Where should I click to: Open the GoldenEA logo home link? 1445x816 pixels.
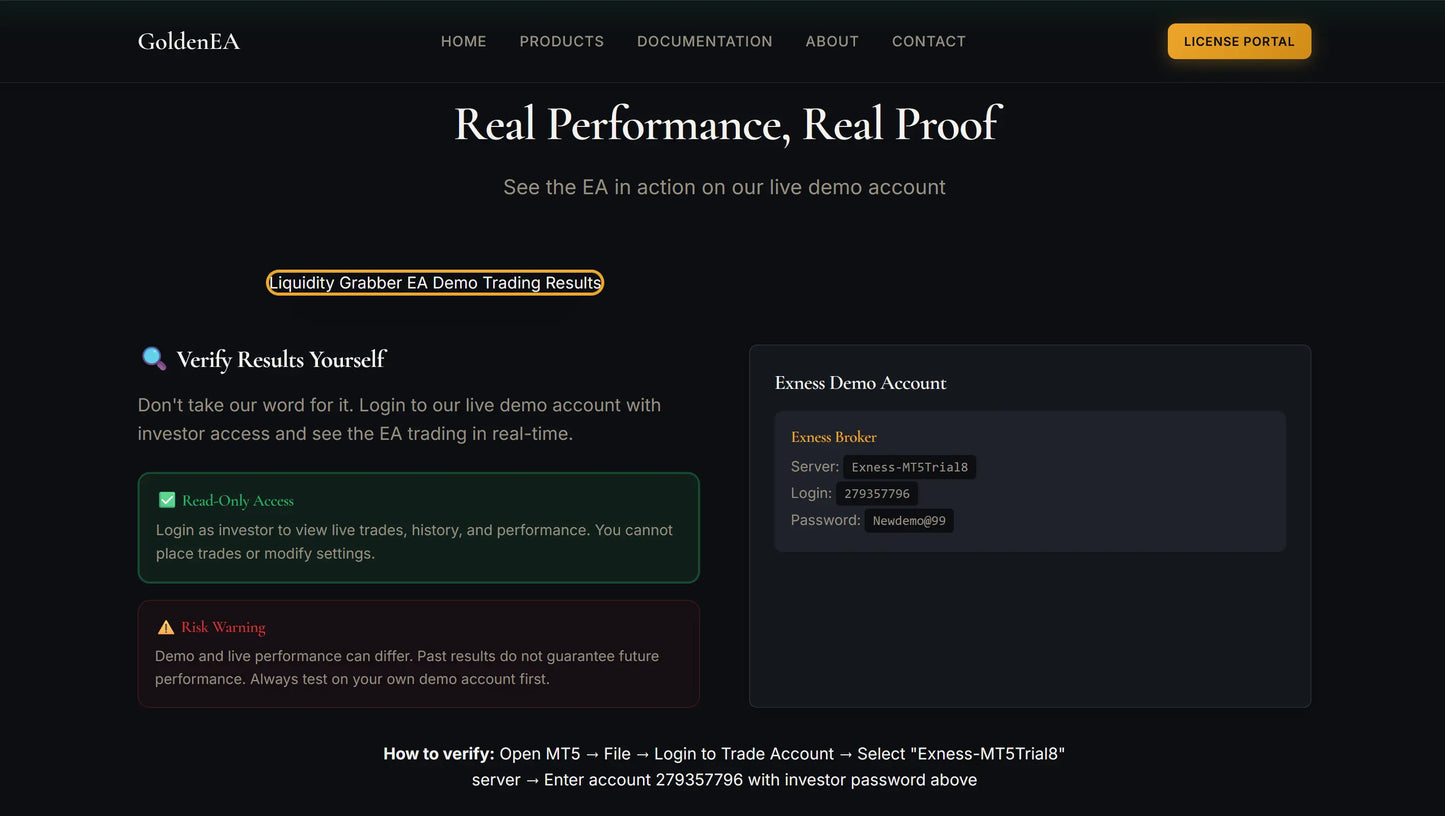(x=189, y=41)
